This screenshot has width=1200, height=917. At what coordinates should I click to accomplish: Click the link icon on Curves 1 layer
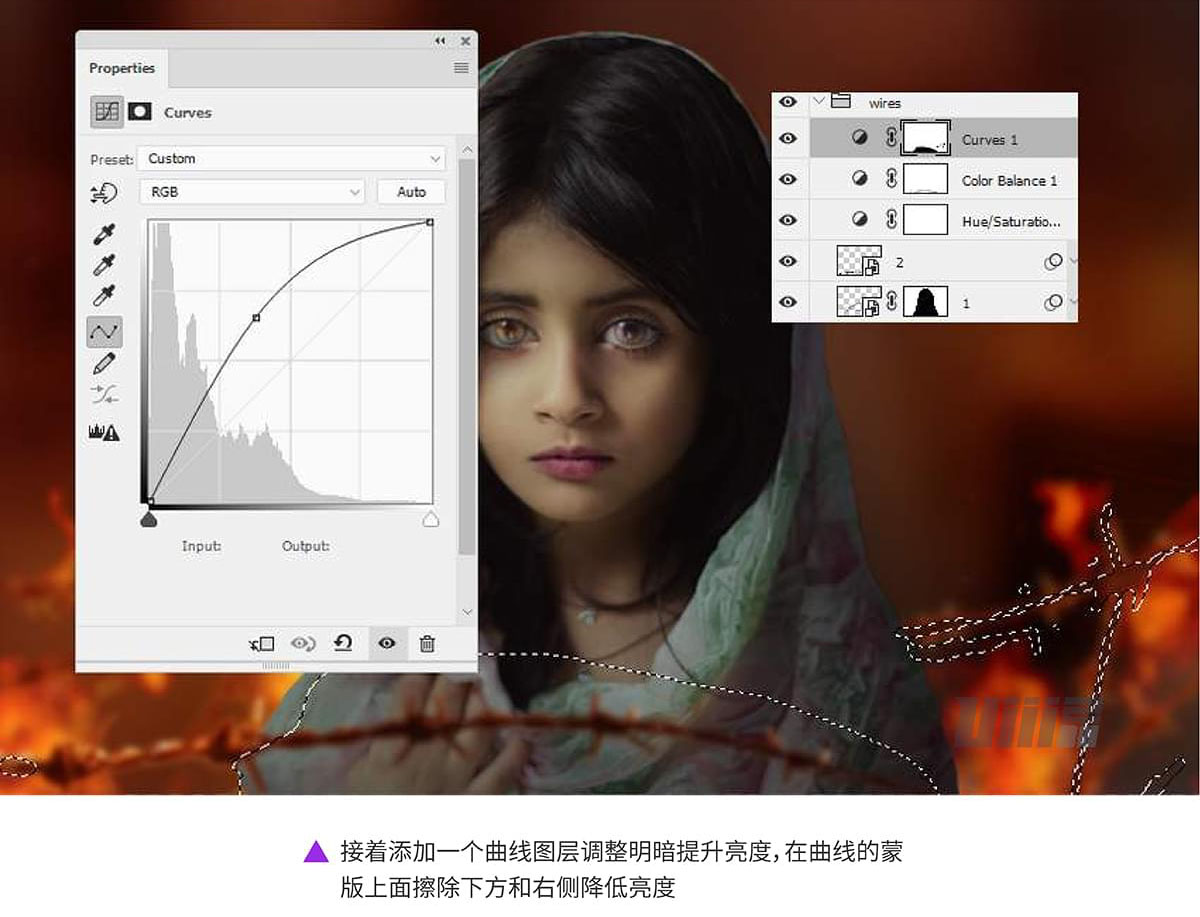(890, 139)
